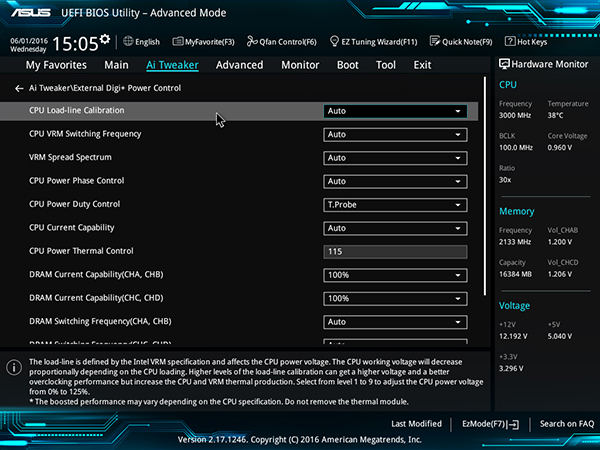Select VRM Spread Spectrum label

pos(70,157)
